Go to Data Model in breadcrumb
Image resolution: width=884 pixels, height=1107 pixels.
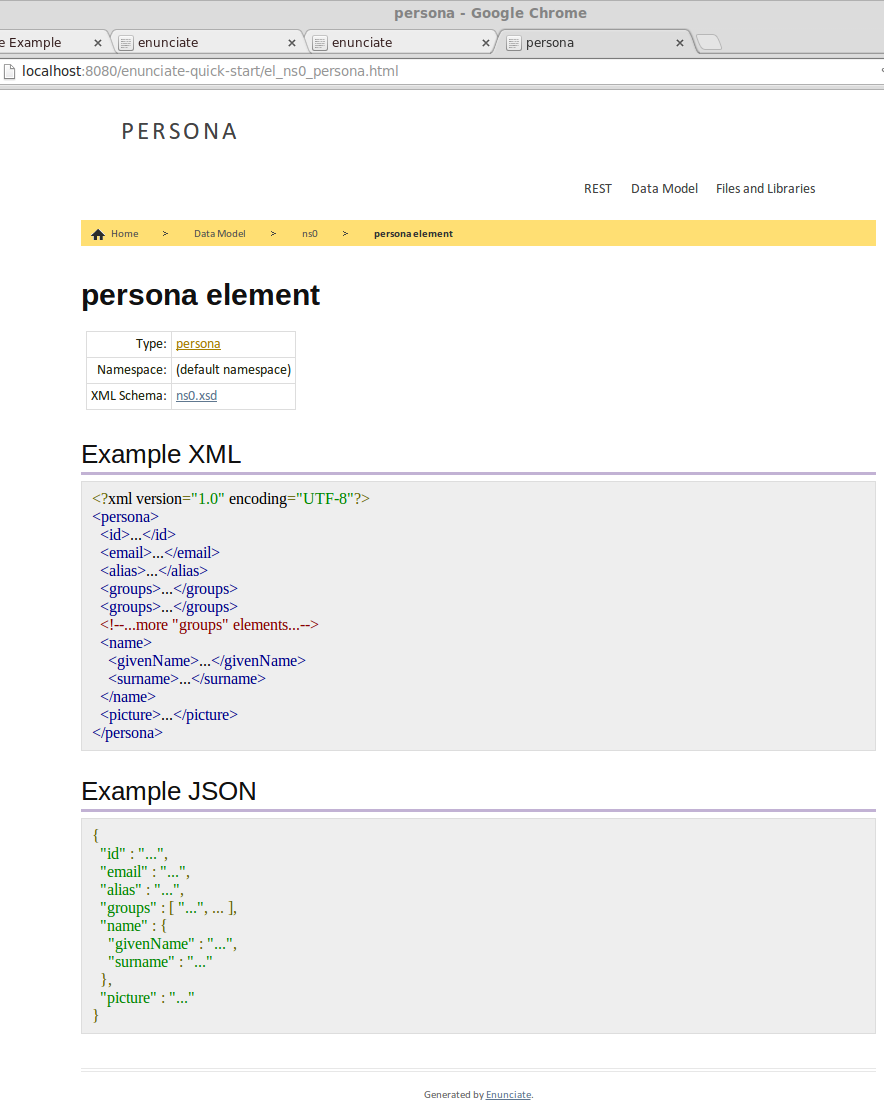coord(220,234)
